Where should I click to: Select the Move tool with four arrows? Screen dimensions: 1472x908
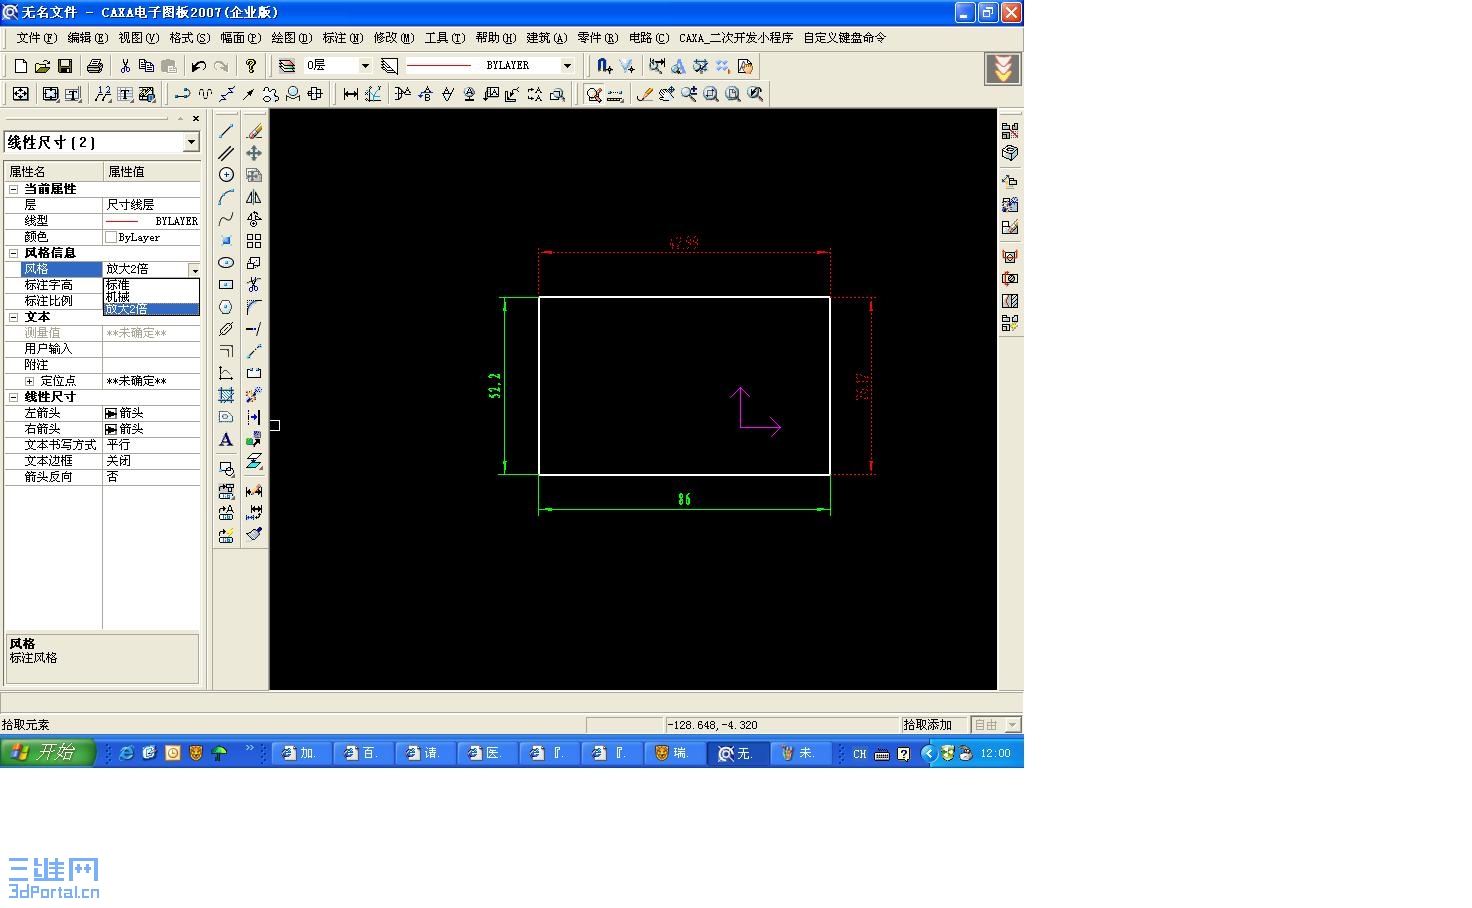pos(254,153)
